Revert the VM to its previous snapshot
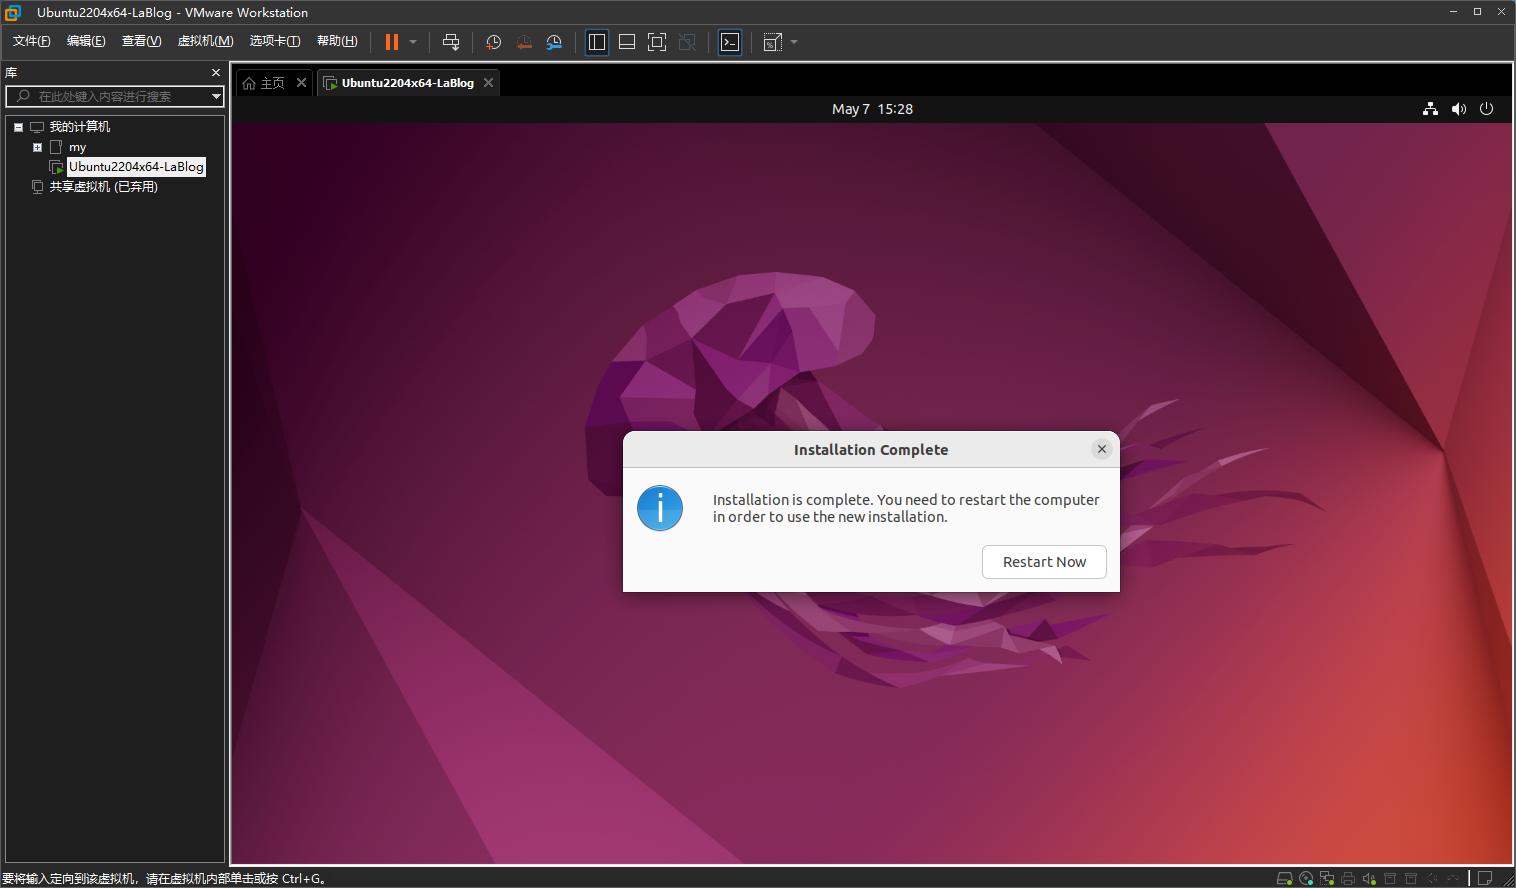 pos(524,42)
